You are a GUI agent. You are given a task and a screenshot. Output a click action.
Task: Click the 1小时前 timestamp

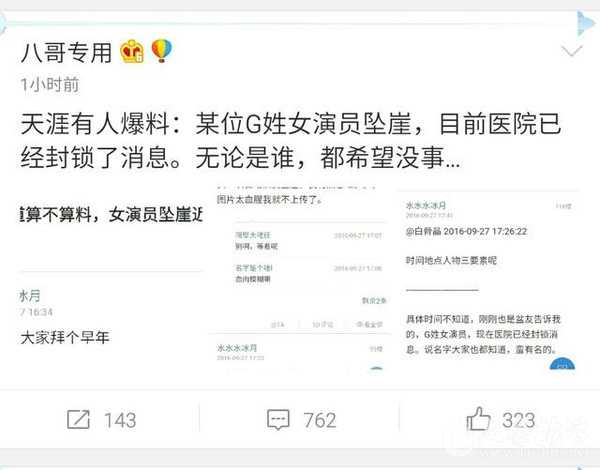click(x=50, y=85)
